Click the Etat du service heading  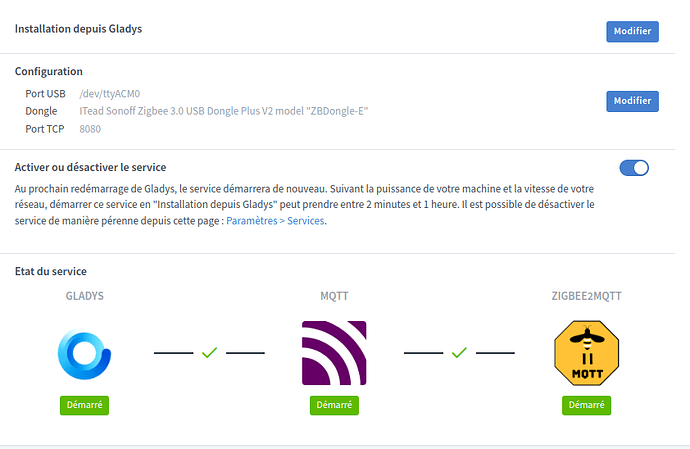50,271
